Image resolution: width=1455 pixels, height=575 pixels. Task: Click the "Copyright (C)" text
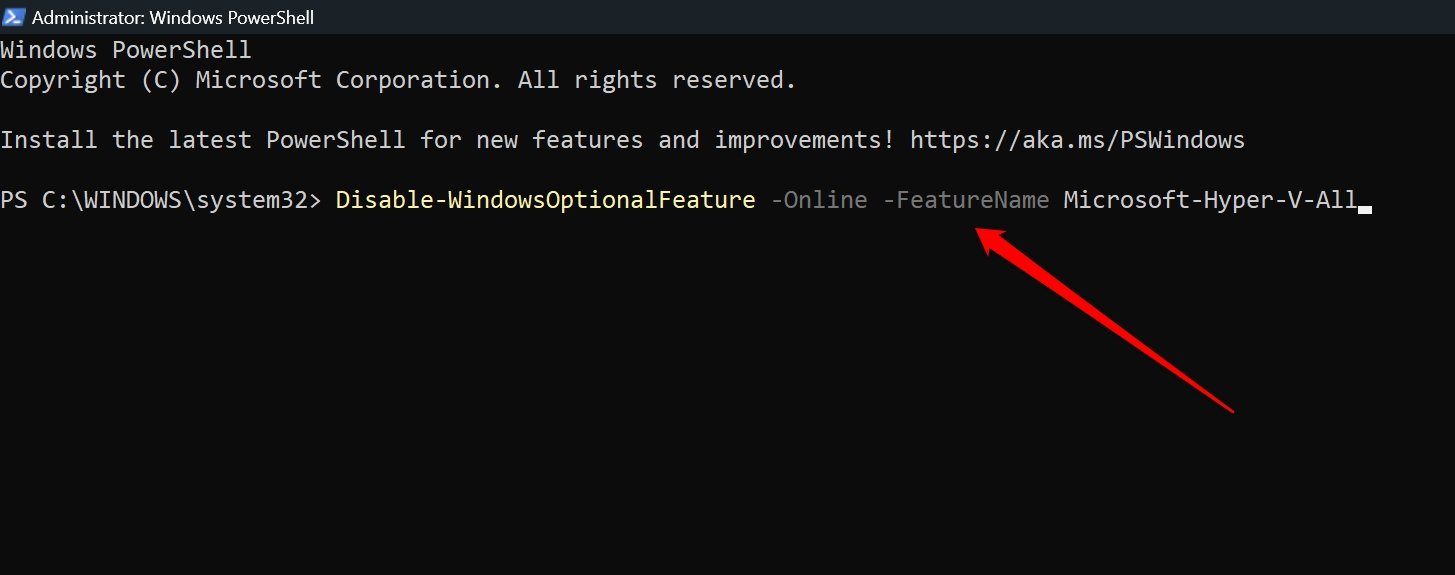coord(90,80)
